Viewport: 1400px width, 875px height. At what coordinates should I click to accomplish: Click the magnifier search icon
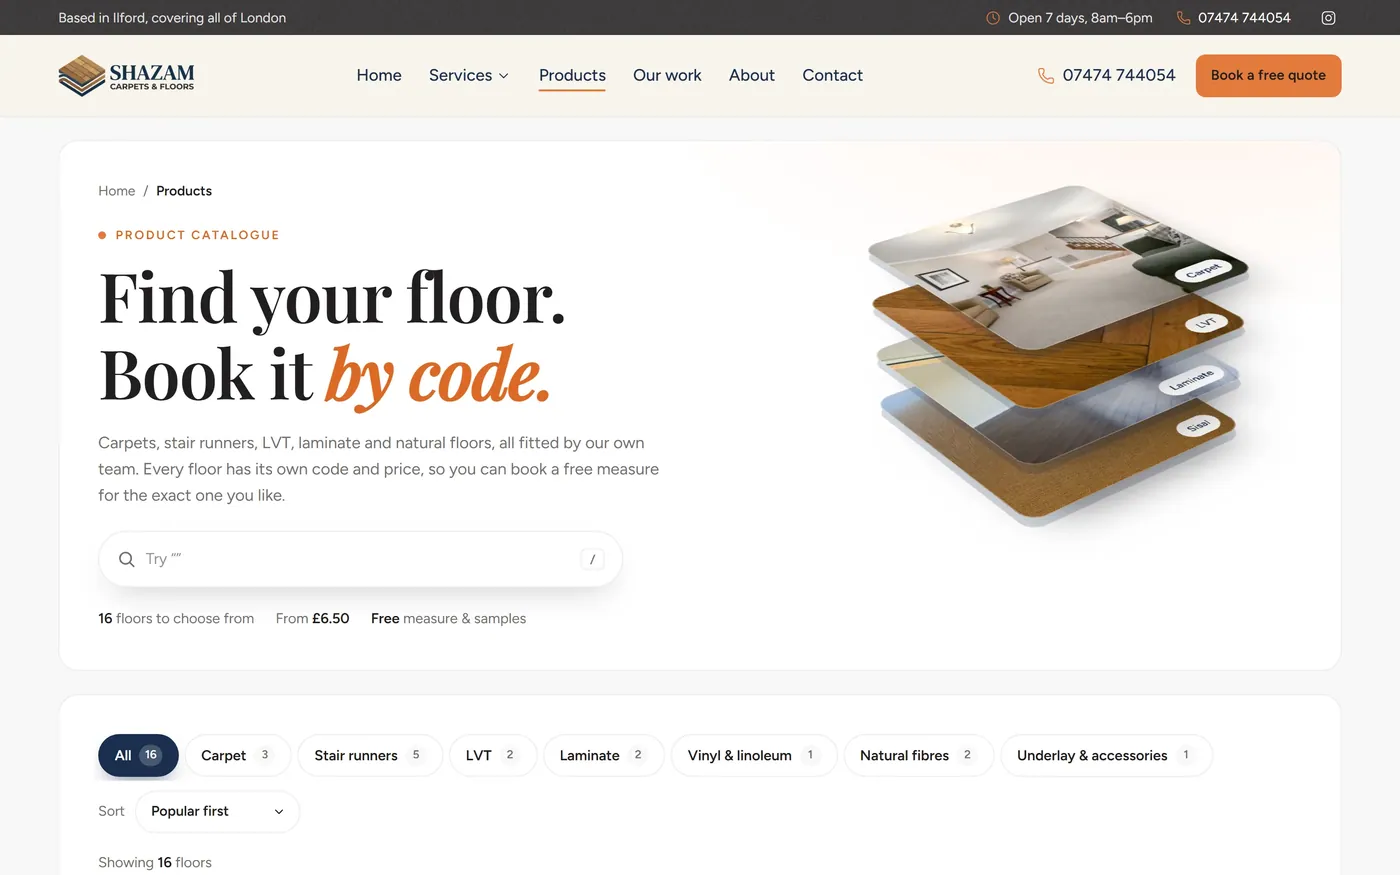127,559
